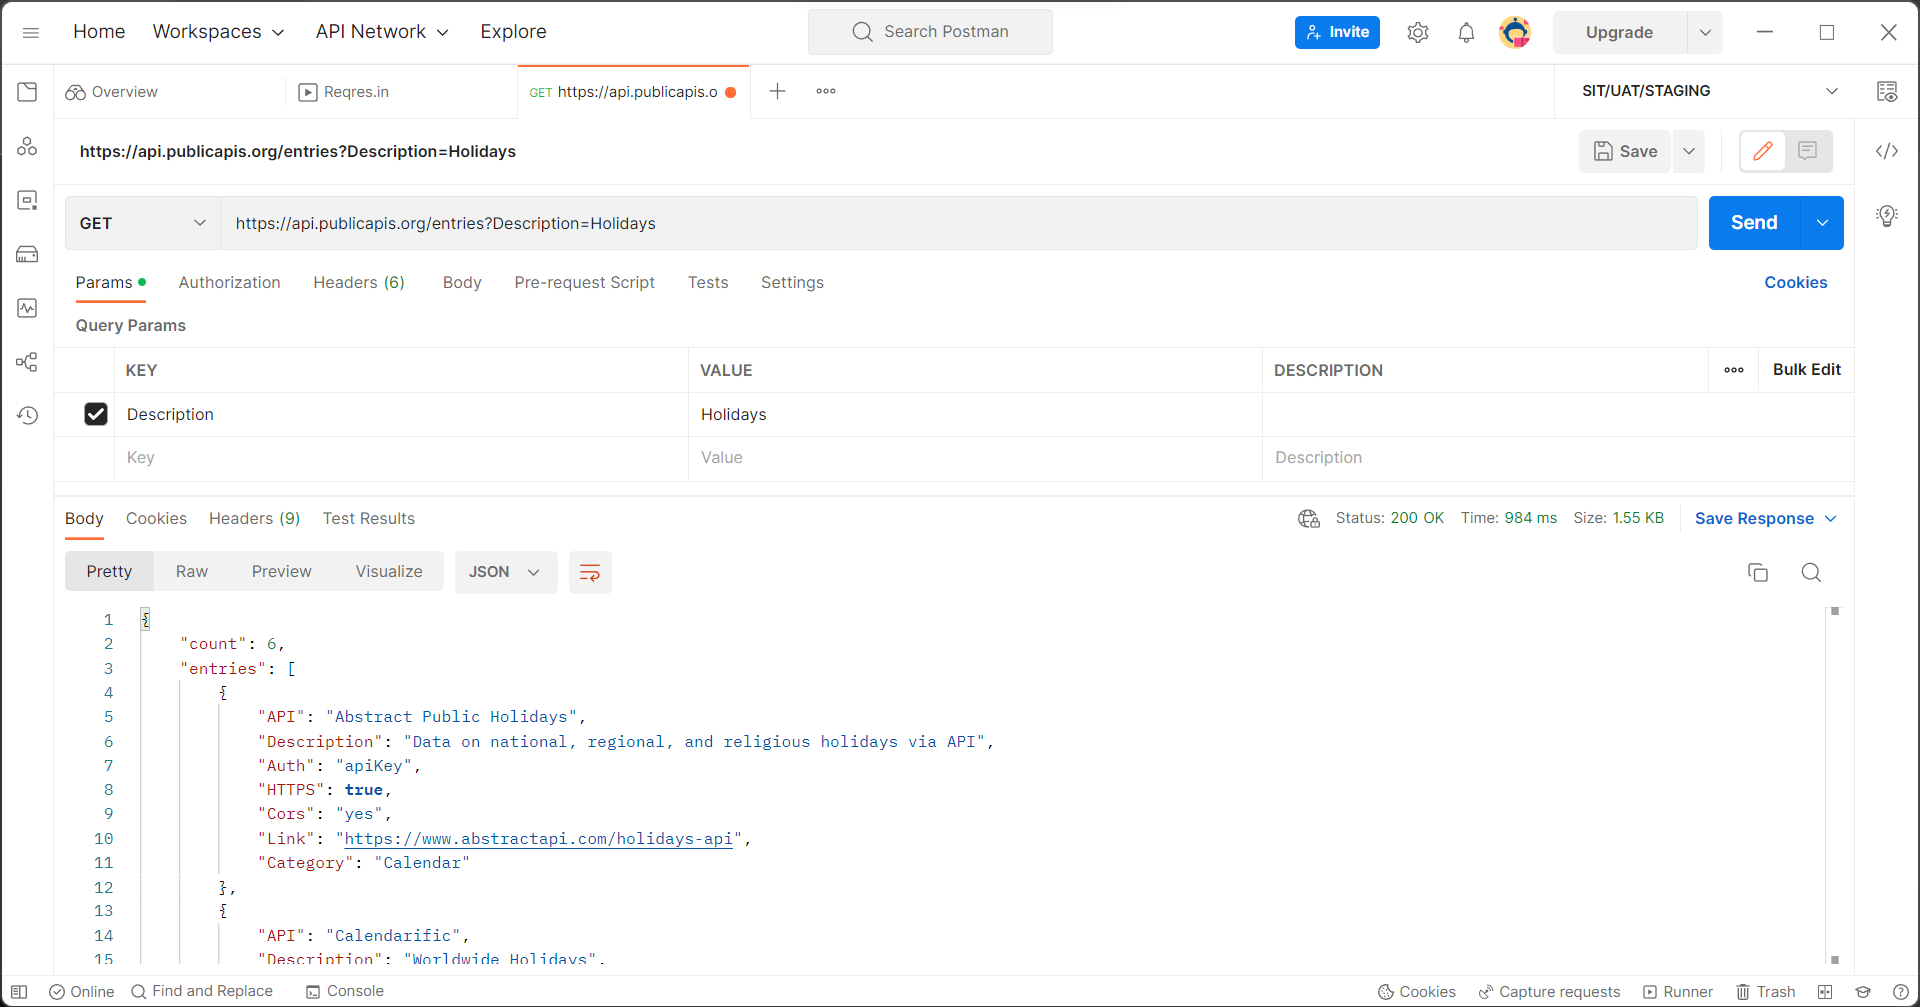Open the abstractapi.com holidays-api link
The width and height of the screenshot is (1920, 1007).
pos(538,839)
